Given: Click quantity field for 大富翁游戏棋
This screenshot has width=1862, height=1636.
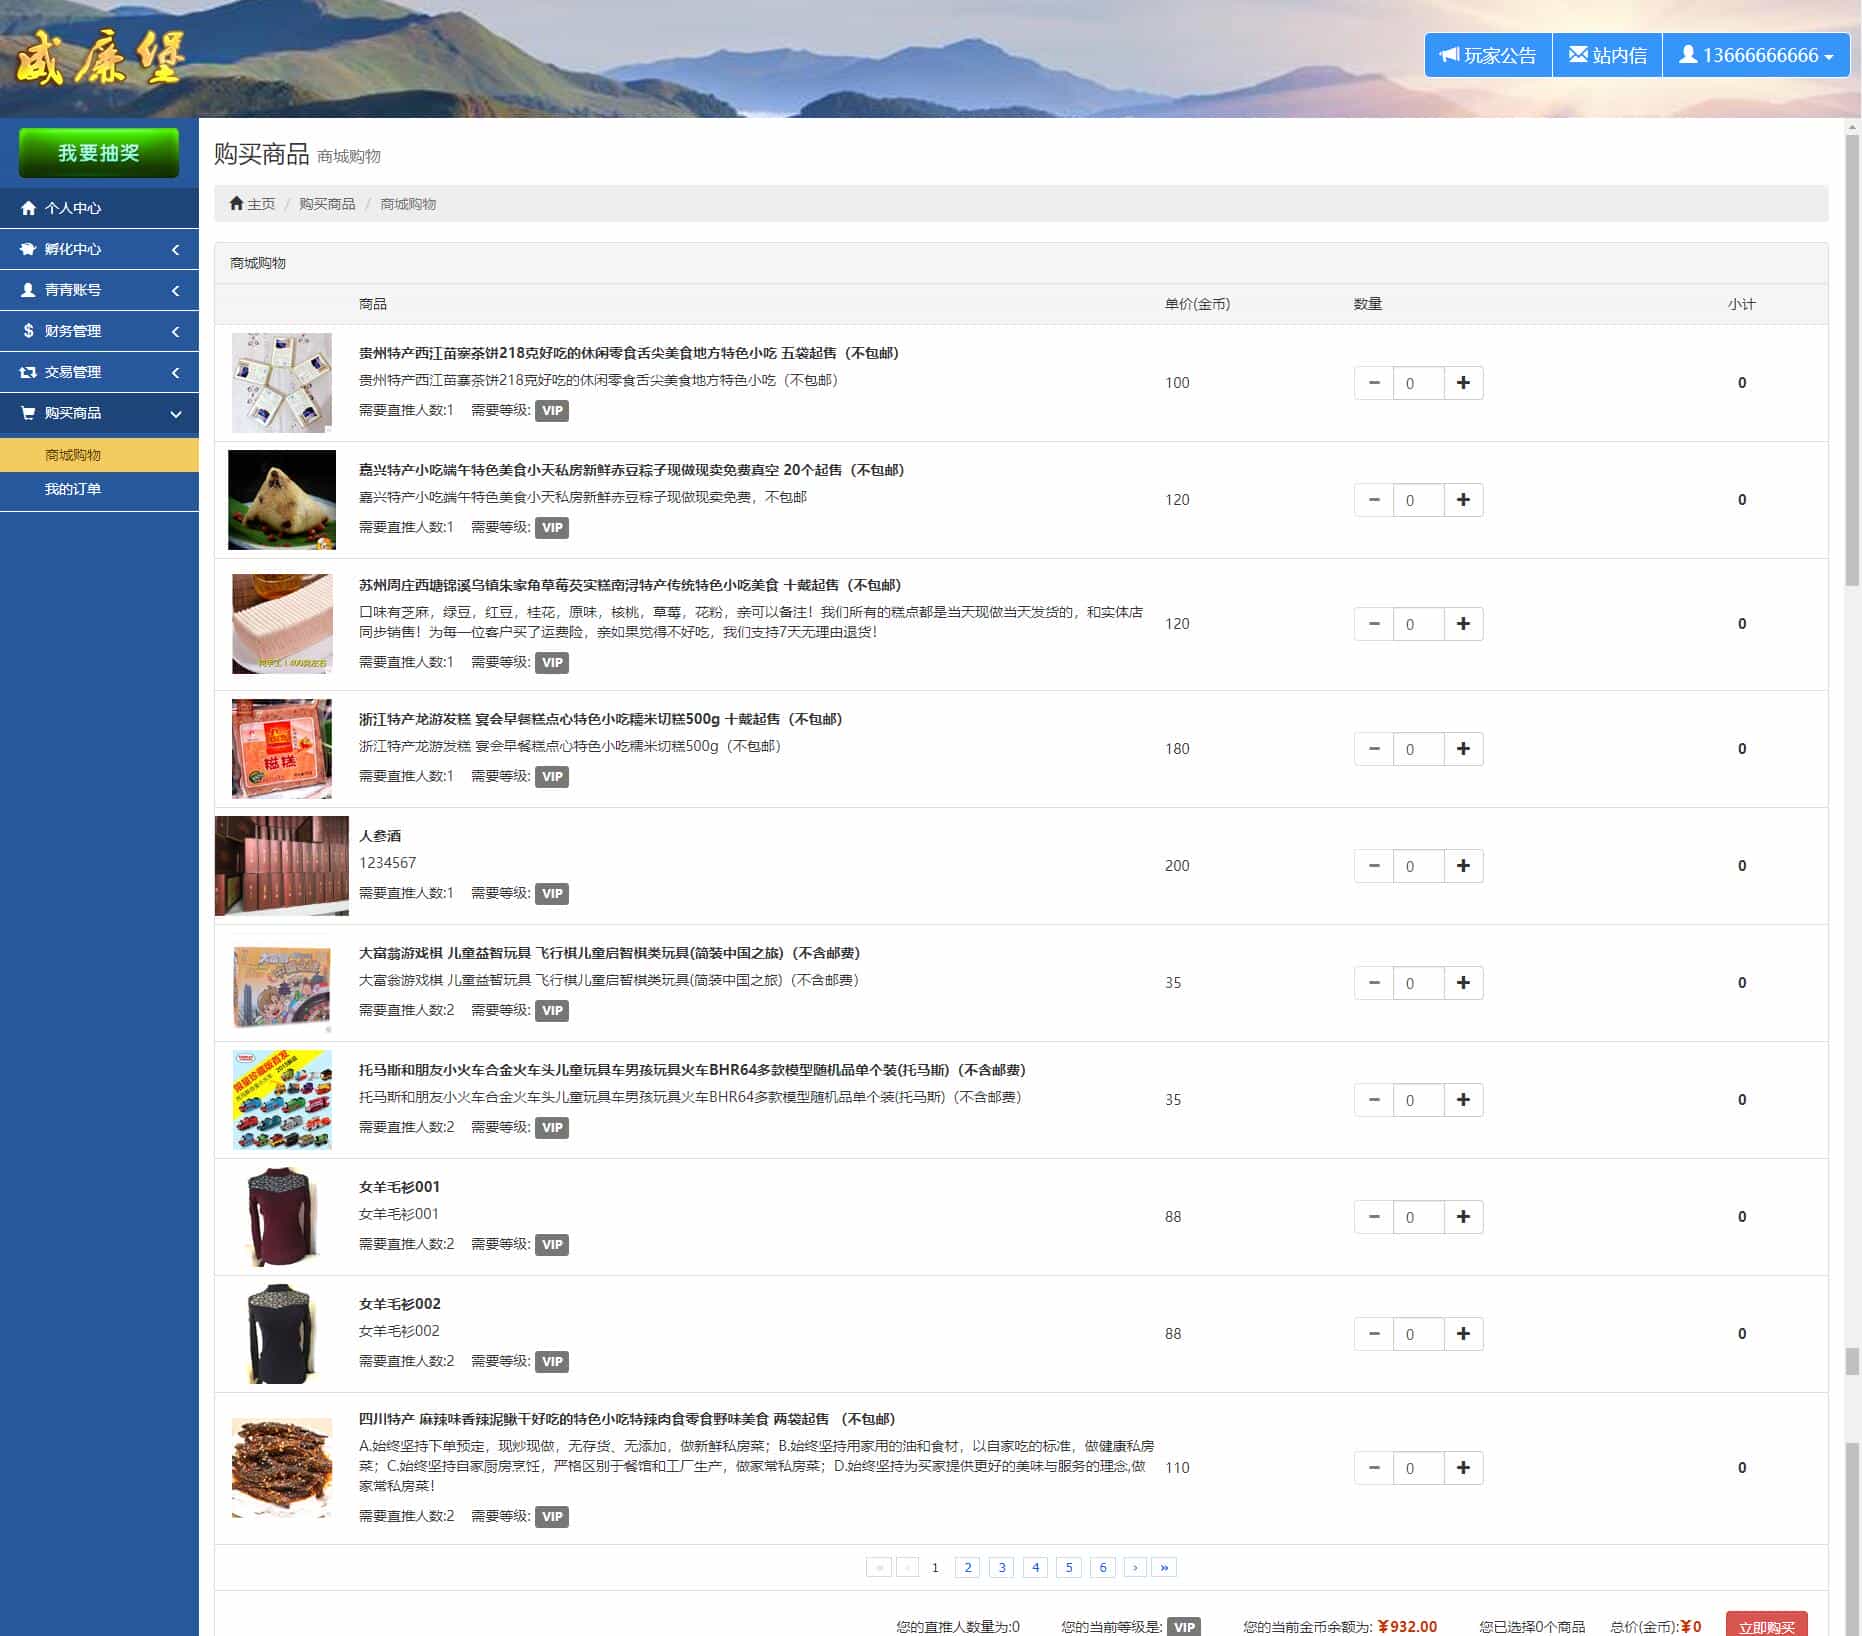Looking at the screenshot, I should pyautogui.click(x=1418, y=983).
